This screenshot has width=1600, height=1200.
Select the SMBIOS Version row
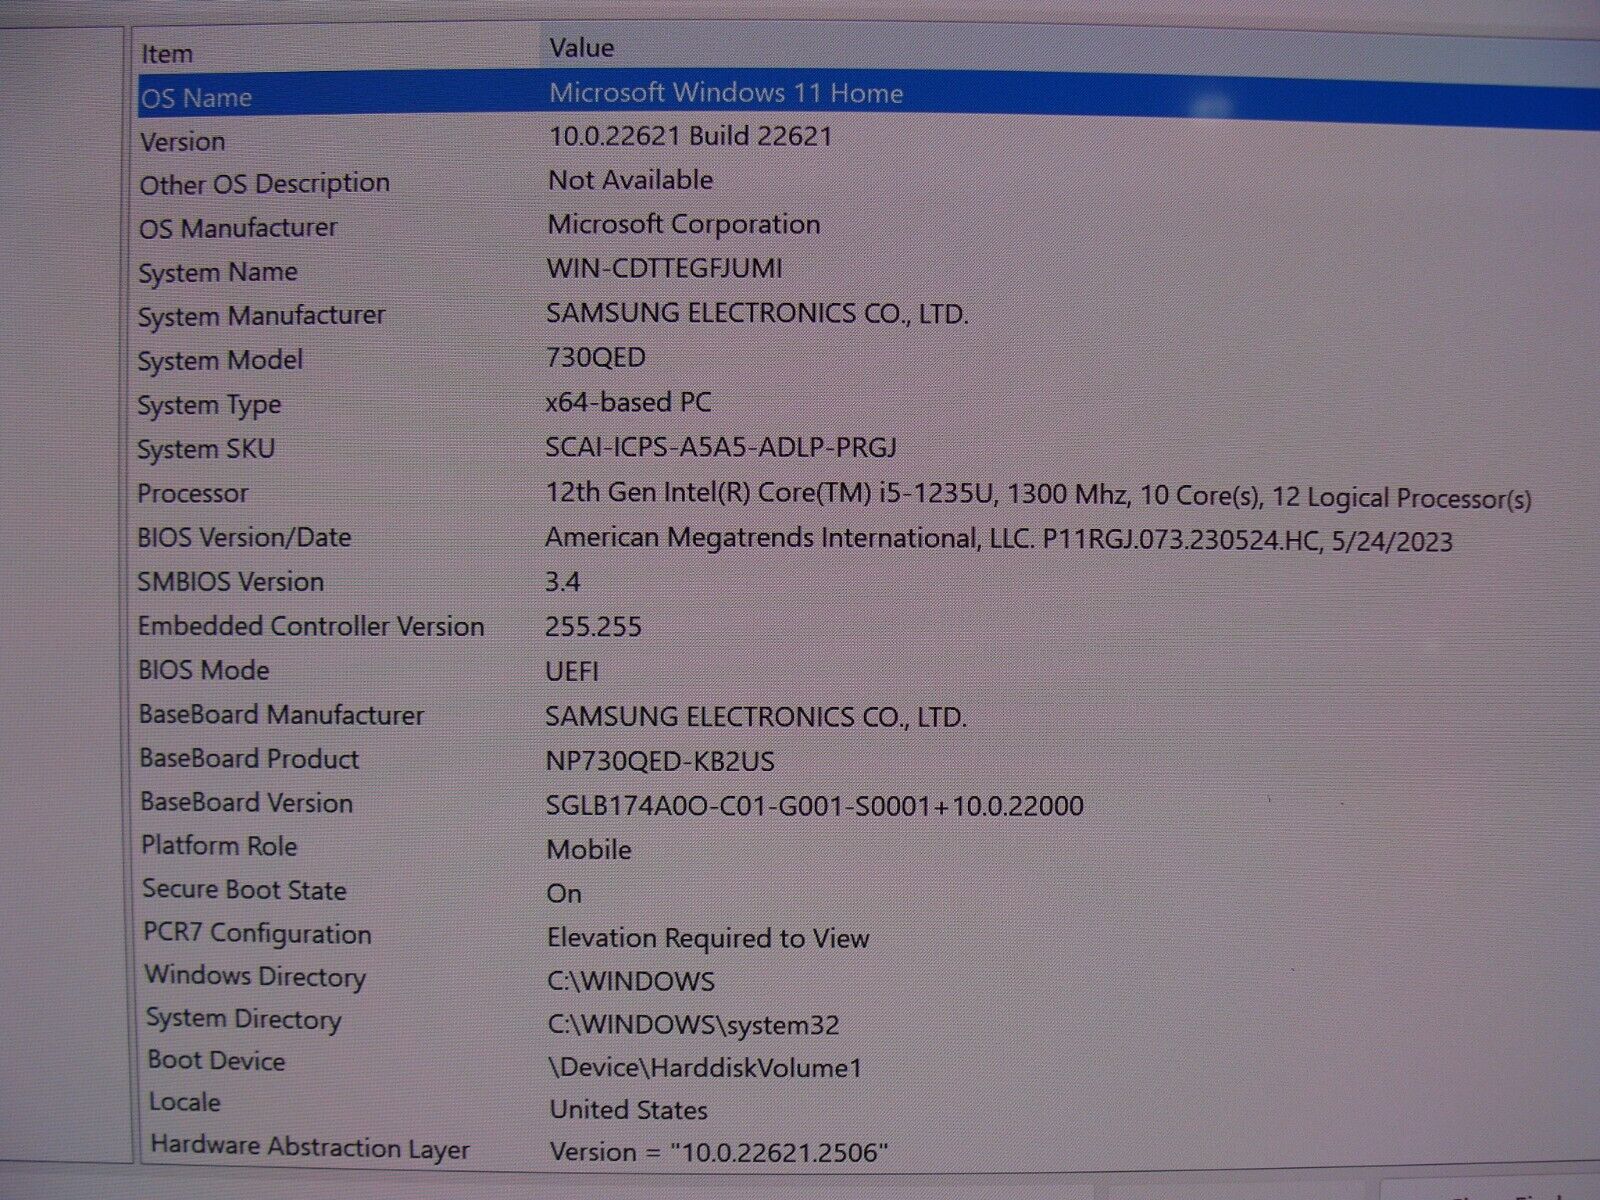click(230, 582)
